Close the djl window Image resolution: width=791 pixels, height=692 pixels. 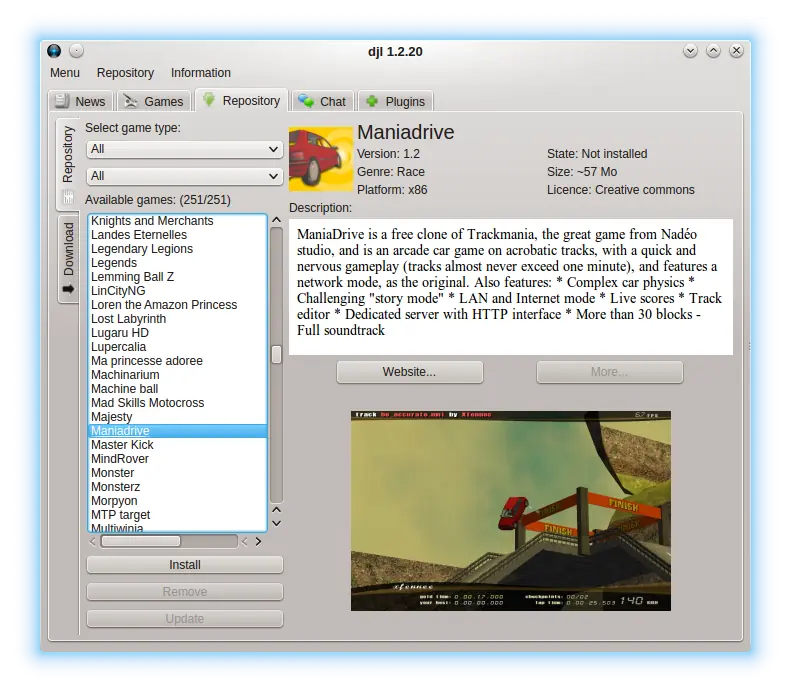[737, 51]
